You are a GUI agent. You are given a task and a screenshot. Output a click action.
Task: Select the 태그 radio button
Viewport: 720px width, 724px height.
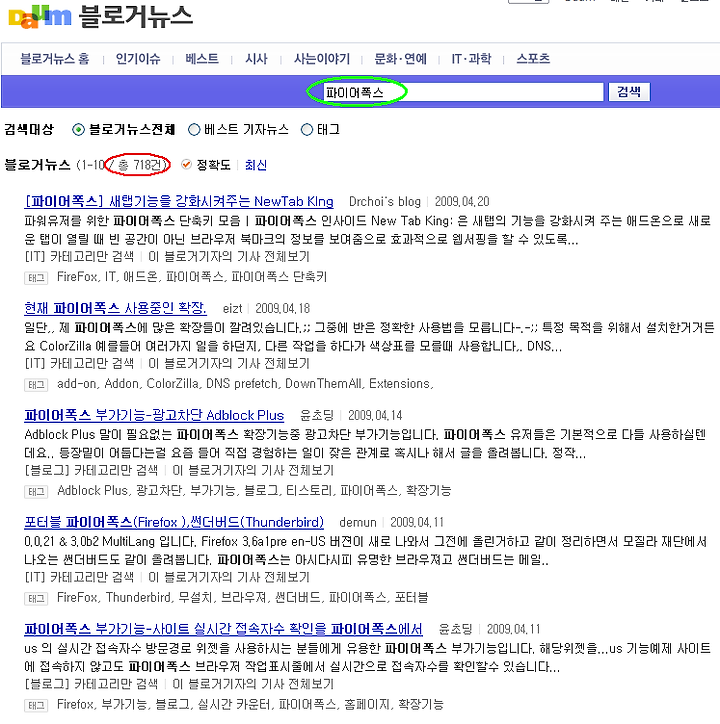click(x=307, y=130)
